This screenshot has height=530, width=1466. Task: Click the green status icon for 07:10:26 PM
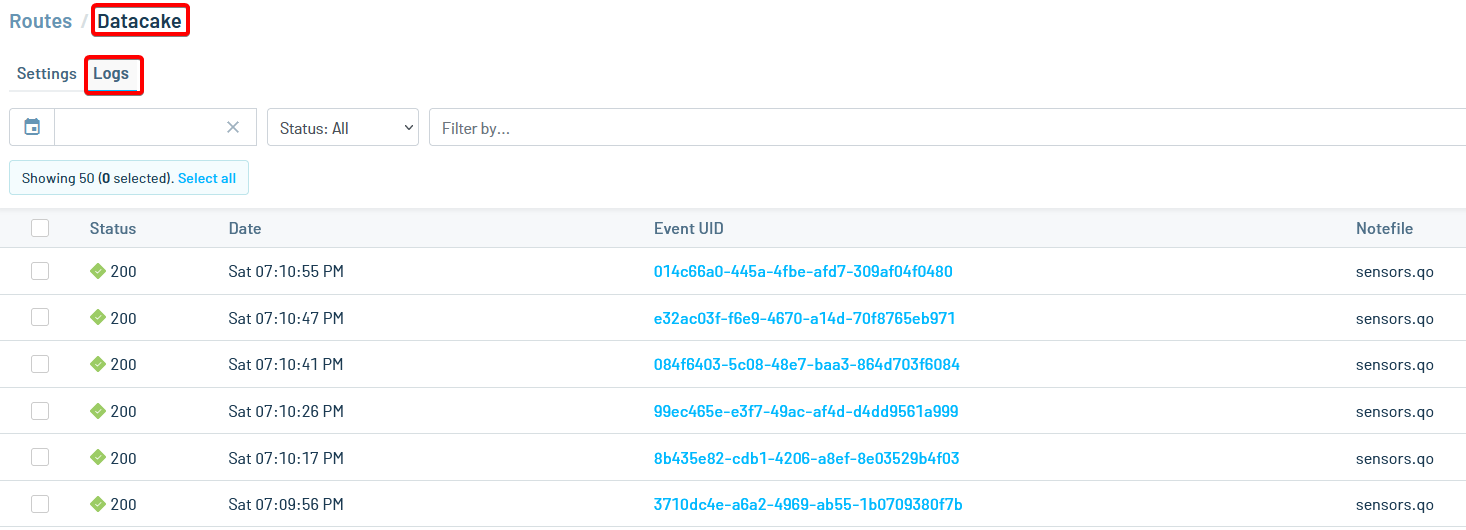click(98, 411)
